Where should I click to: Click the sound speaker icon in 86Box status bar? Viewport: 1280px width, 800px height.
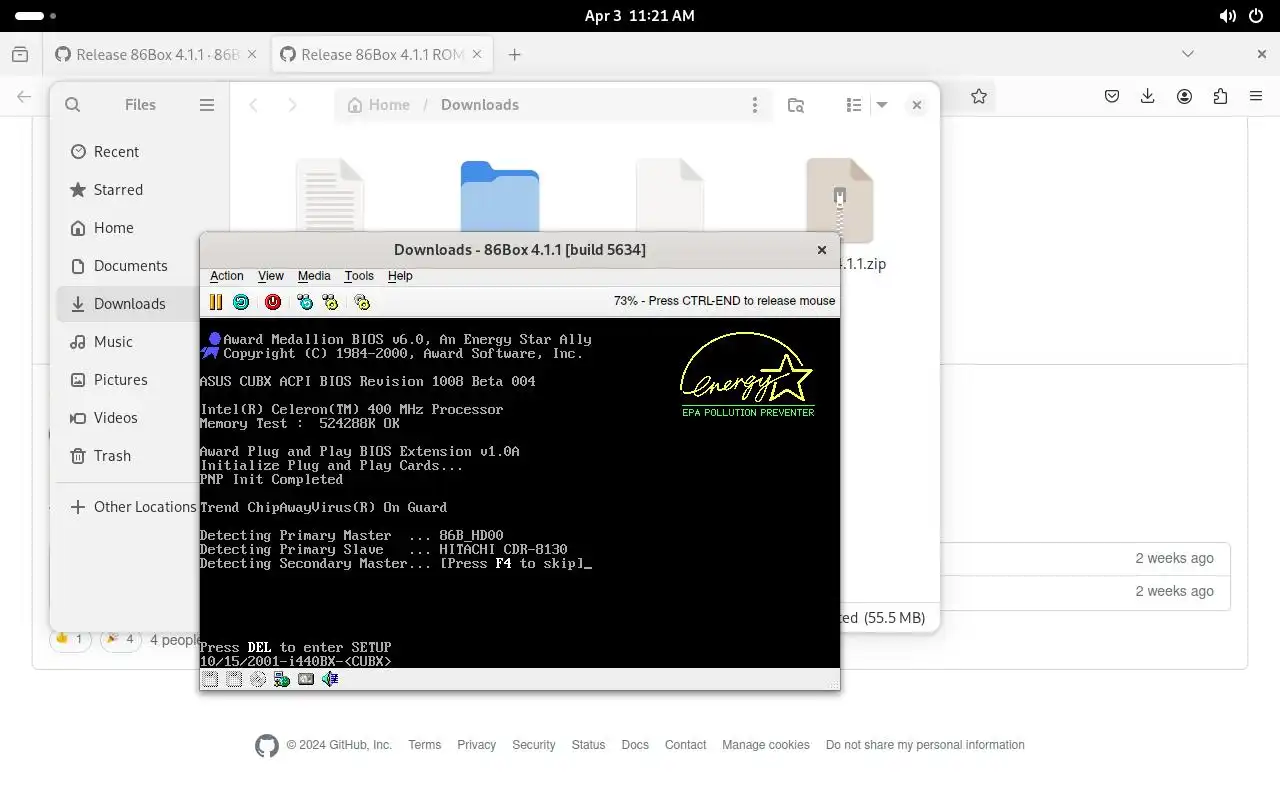tap(330, 679)
